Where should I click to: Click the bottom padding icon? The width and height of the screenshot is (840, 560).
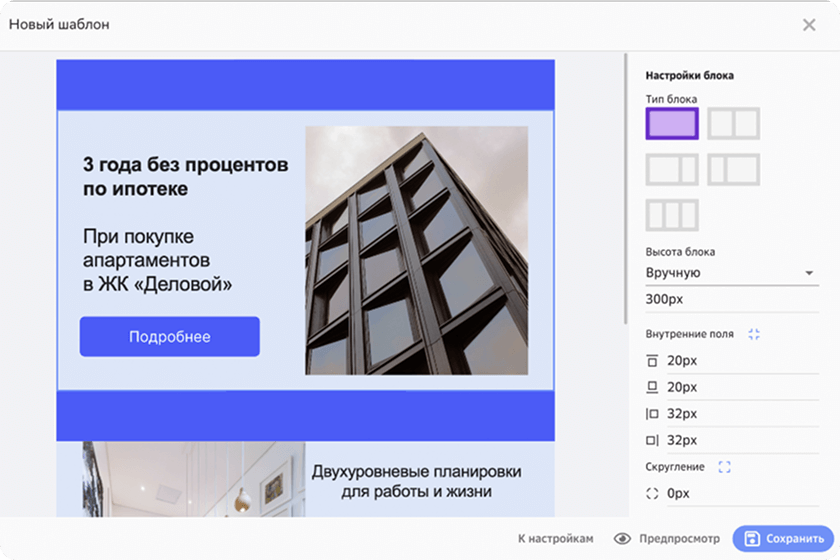pyautogui.click(x=652, y=387)
